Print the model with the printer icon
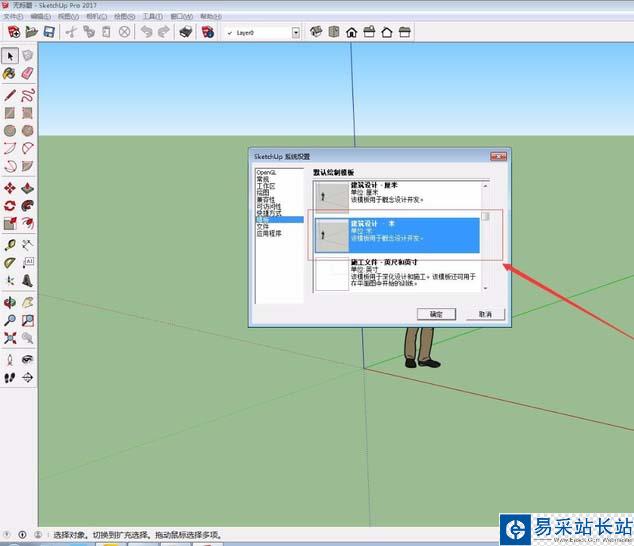Screen dimensions: 634x546 point(186,32)
